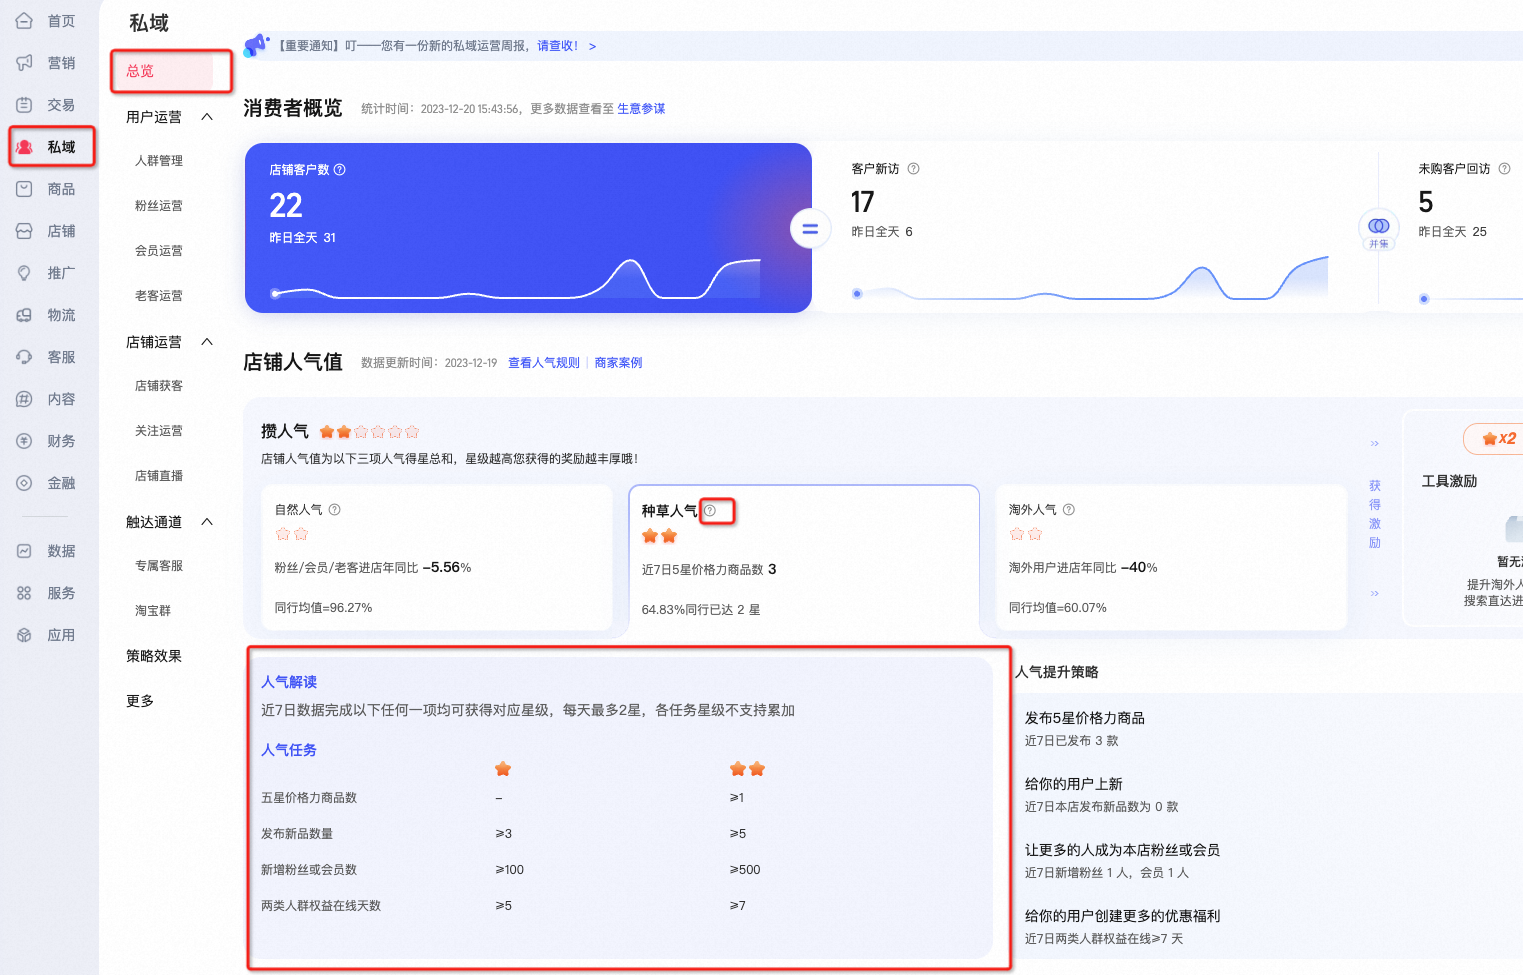Open the 生意参谋 link
Viewport: 1523px width, 975px height.
pos(641,109)
